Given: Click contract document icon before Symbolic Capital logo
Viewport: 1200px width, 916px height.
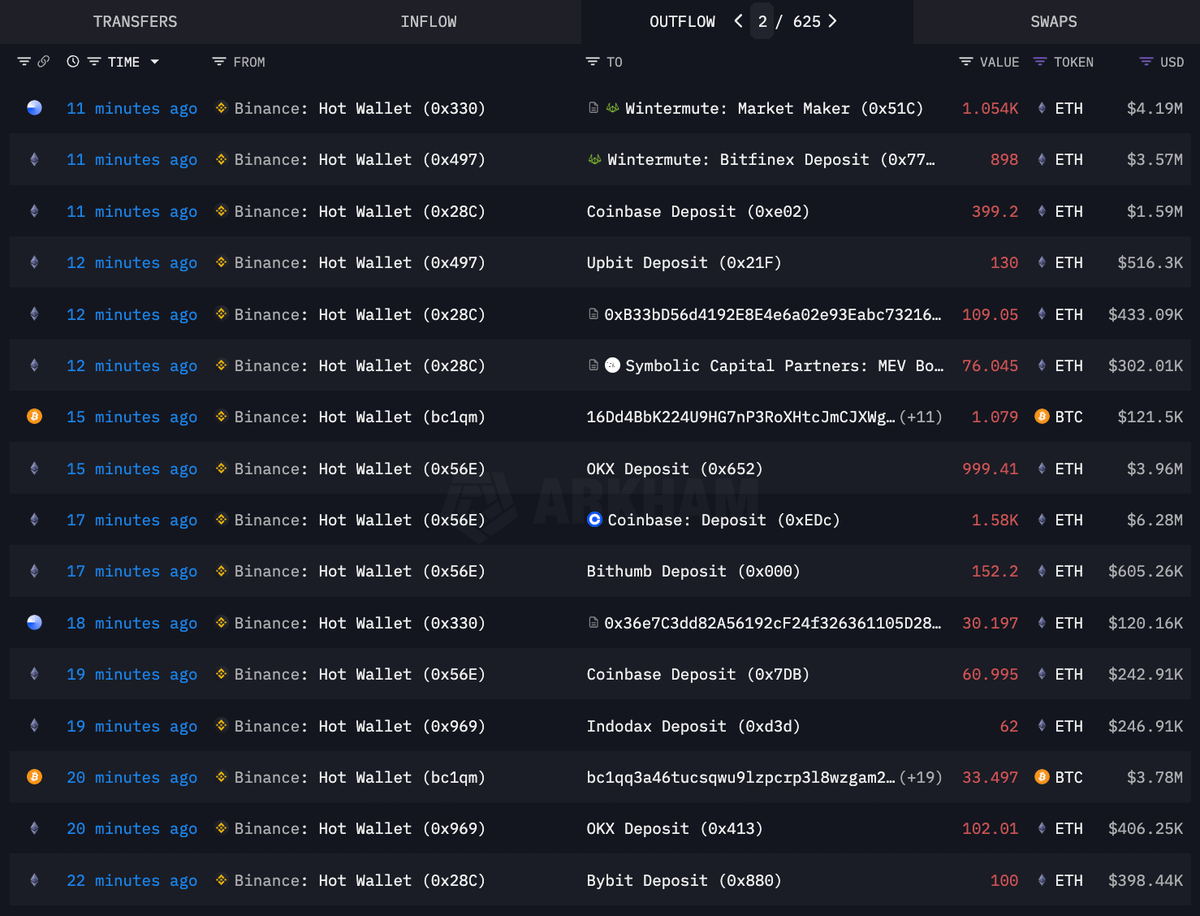Looking at the screenshot, I should tap(594, 366).
